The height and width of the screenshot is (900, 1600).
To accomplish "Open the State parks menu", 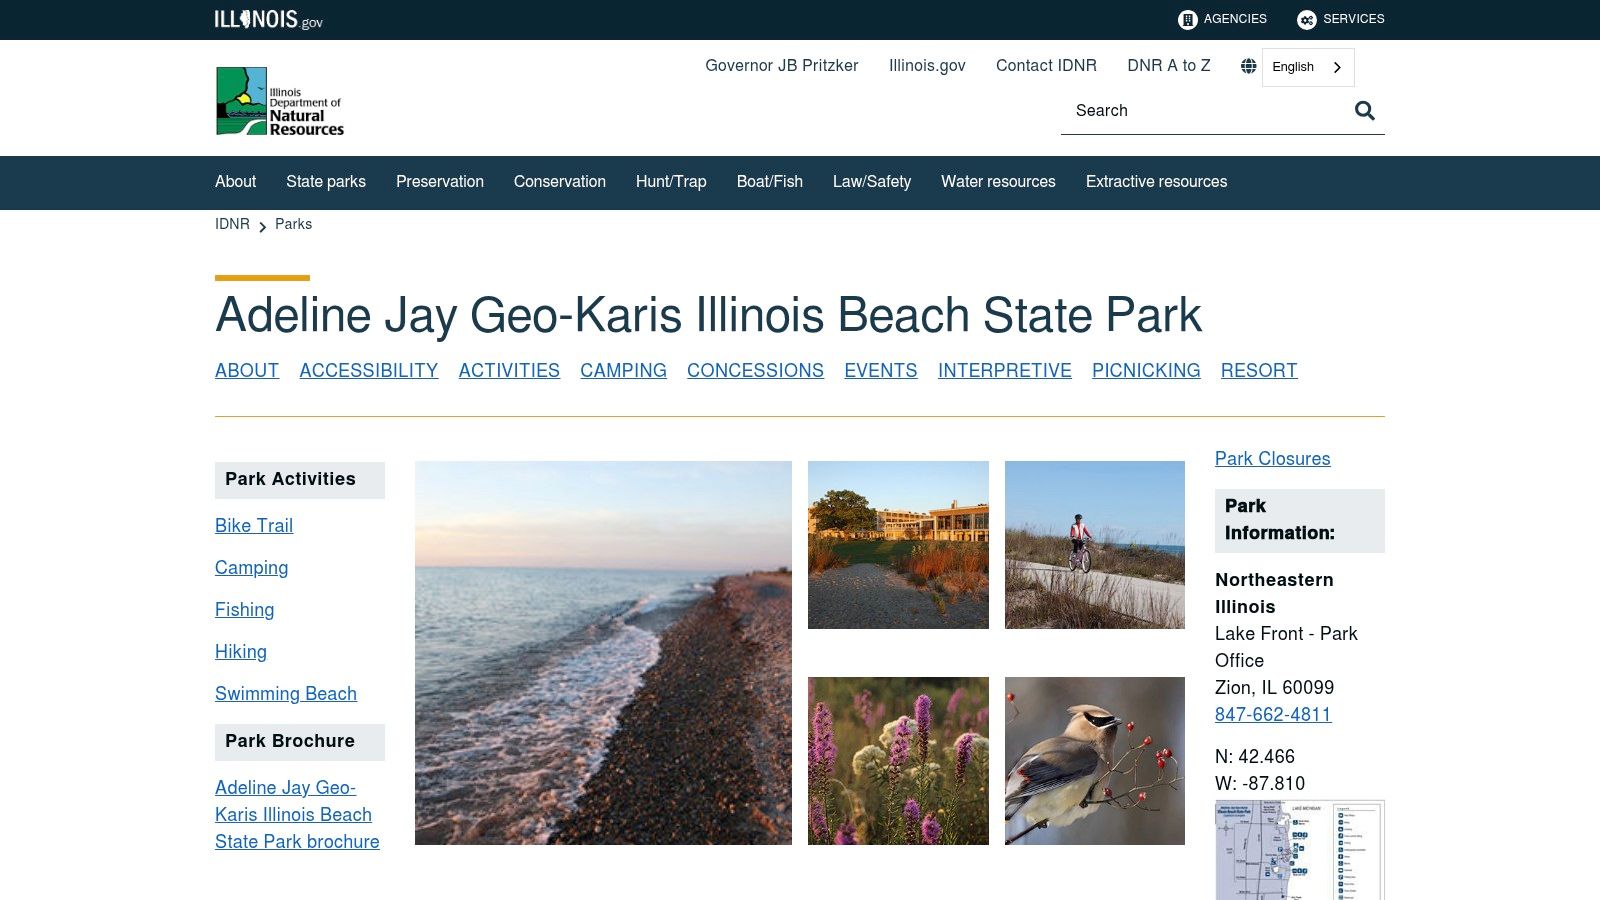I will tap(326, 182).
